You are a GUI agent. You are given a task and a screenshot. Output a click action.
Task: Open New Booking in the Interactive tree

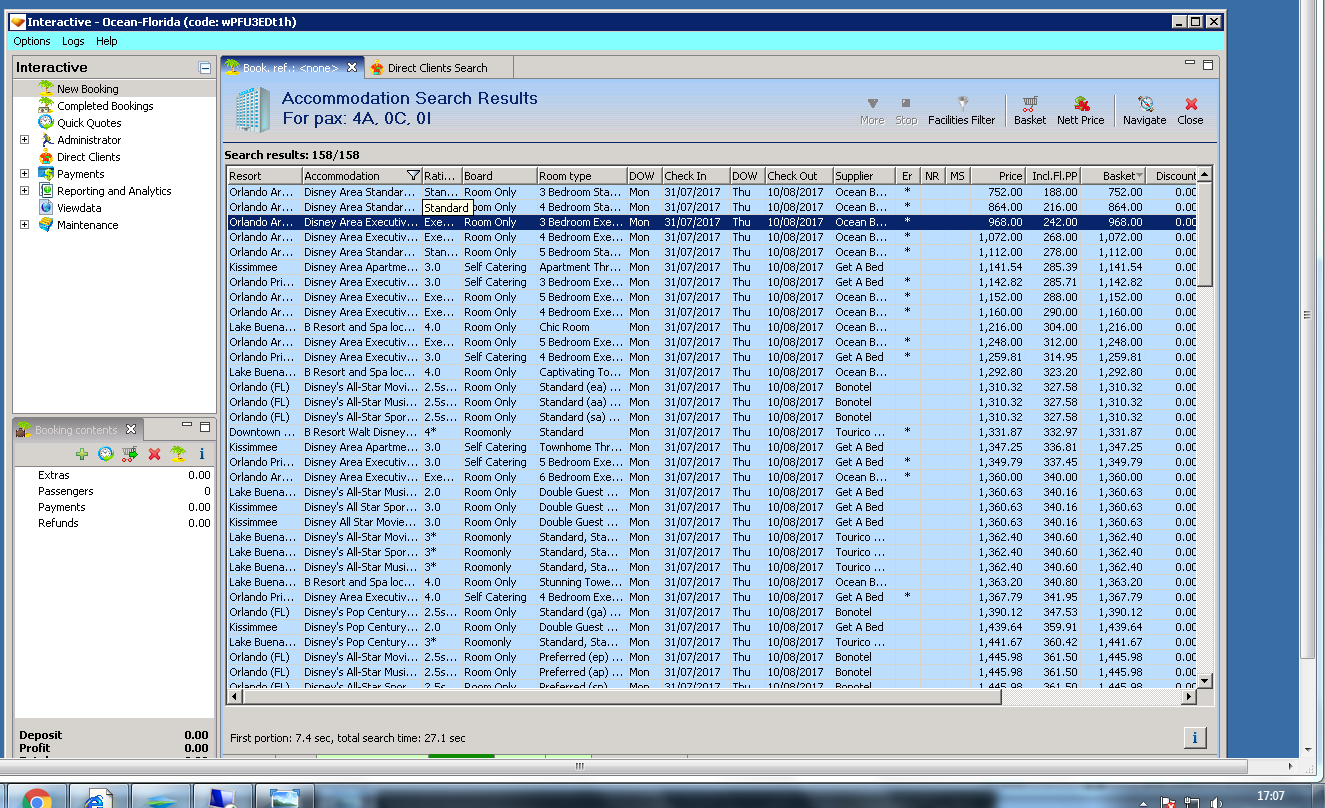[x=87, y=89]
